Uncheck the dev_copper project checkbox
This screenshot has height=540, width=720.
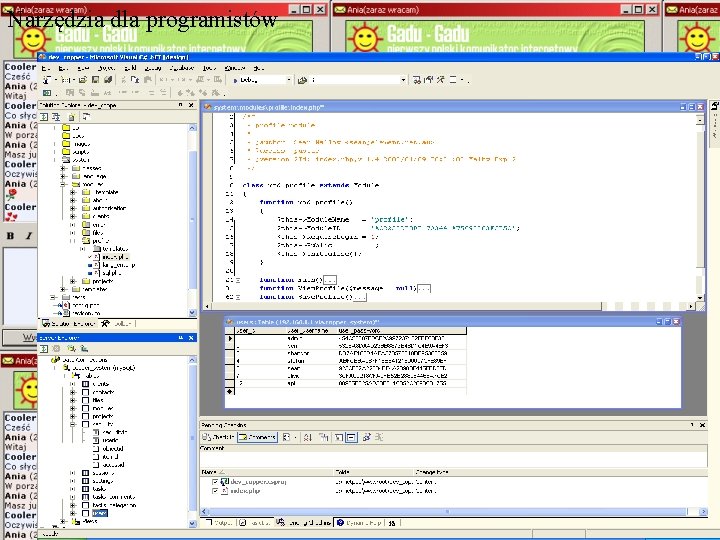pos(215,482)
